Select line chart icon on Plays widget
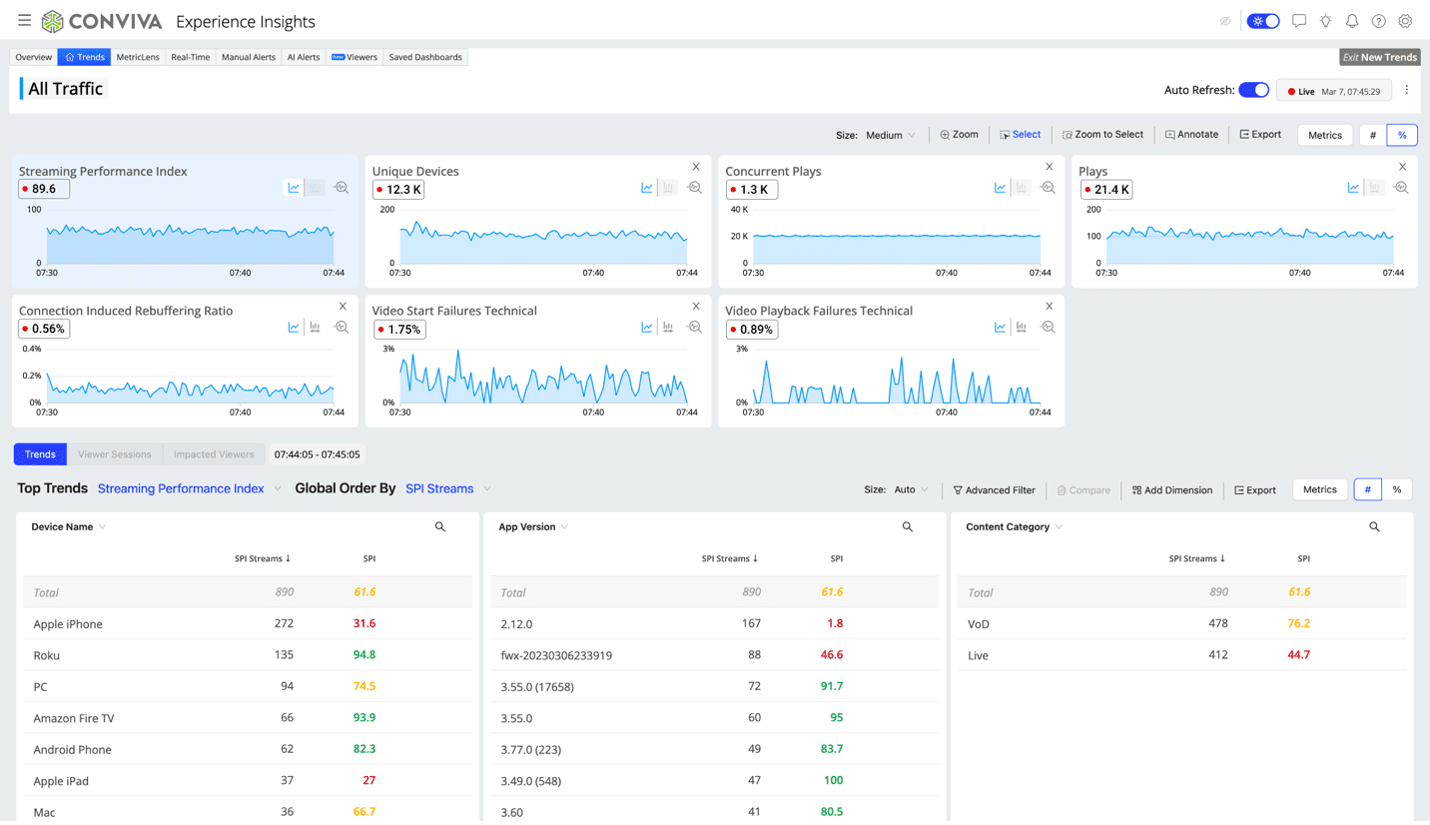 click(x=1353, y=188)
